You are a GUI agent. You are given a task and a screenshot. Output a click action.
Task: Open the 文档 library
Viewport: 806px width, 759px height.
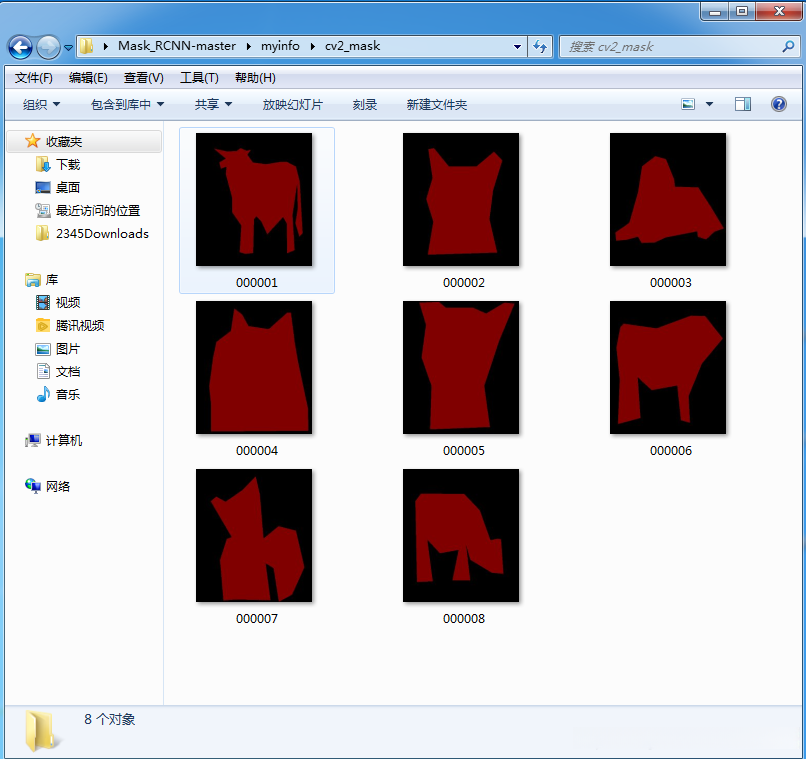click(68, 372)
